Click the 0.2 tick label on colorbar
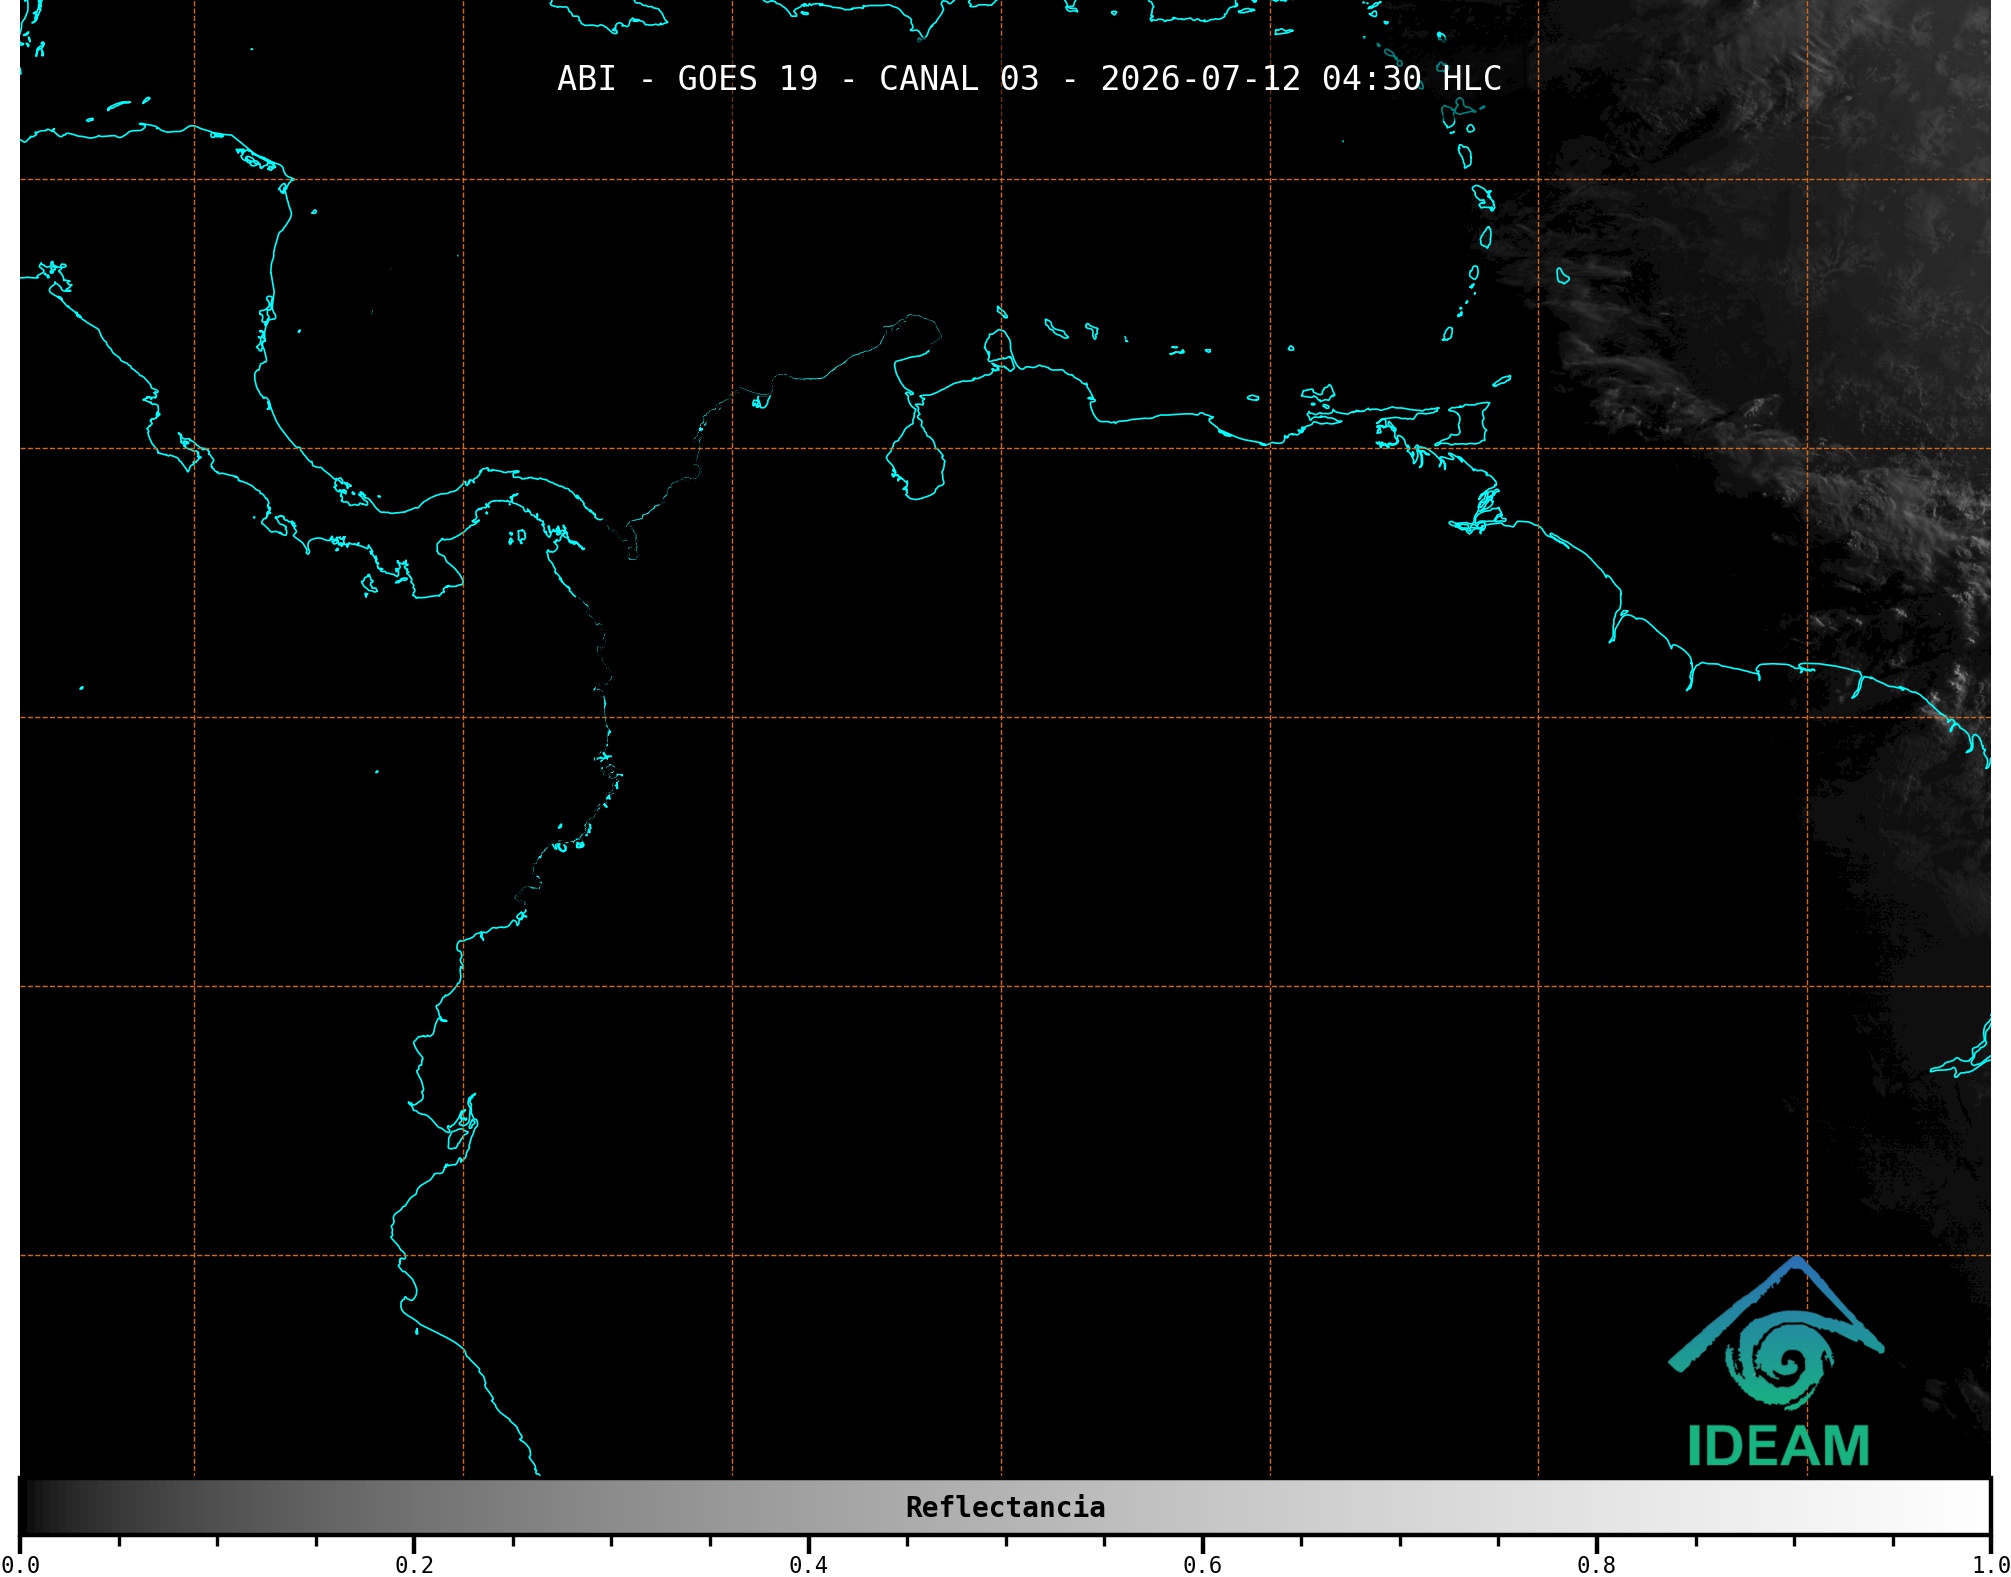Image resolution: width=2011 pixels, height=1577 pixels. (414, 1564)
